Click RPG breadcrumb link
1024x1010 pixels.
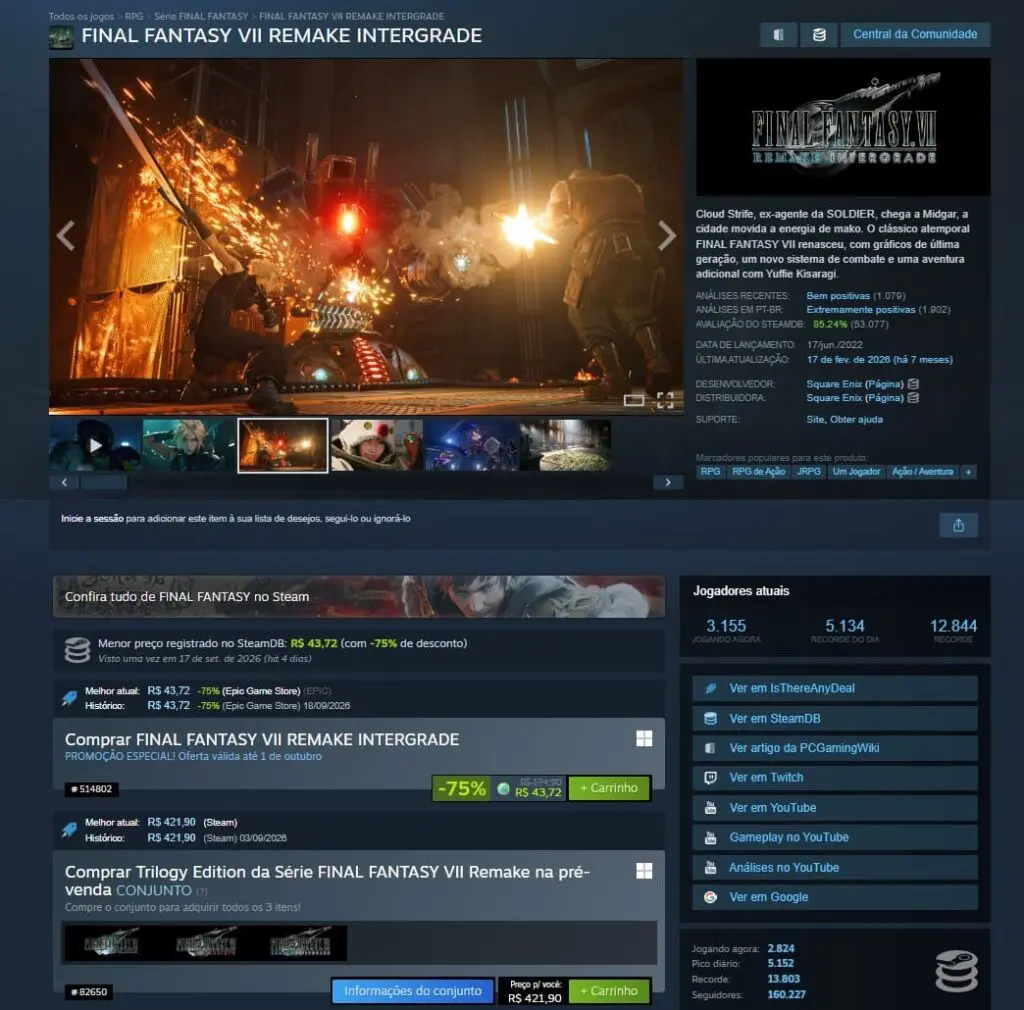tap(134, 16)
